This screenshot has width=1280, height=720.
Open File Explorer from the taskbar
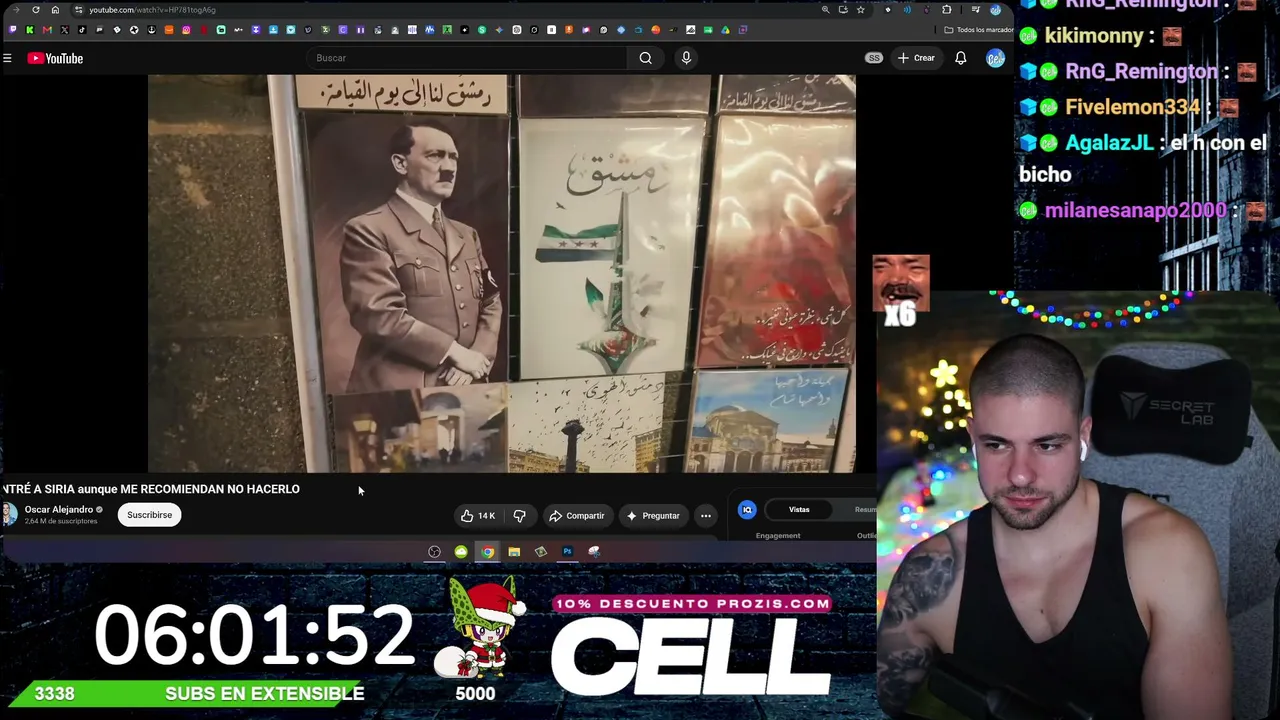pyautogui.click(x=514, y=552)
